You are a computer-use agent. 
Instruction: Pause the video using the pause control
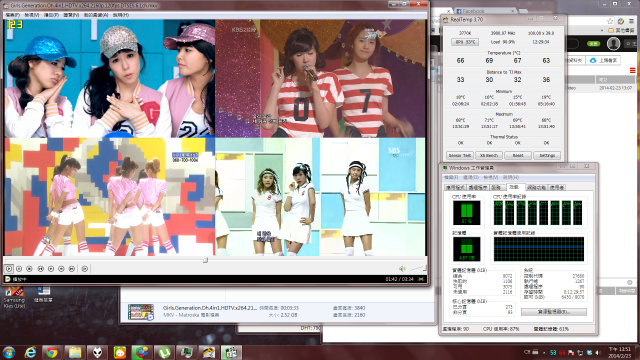tap(19, 269)
